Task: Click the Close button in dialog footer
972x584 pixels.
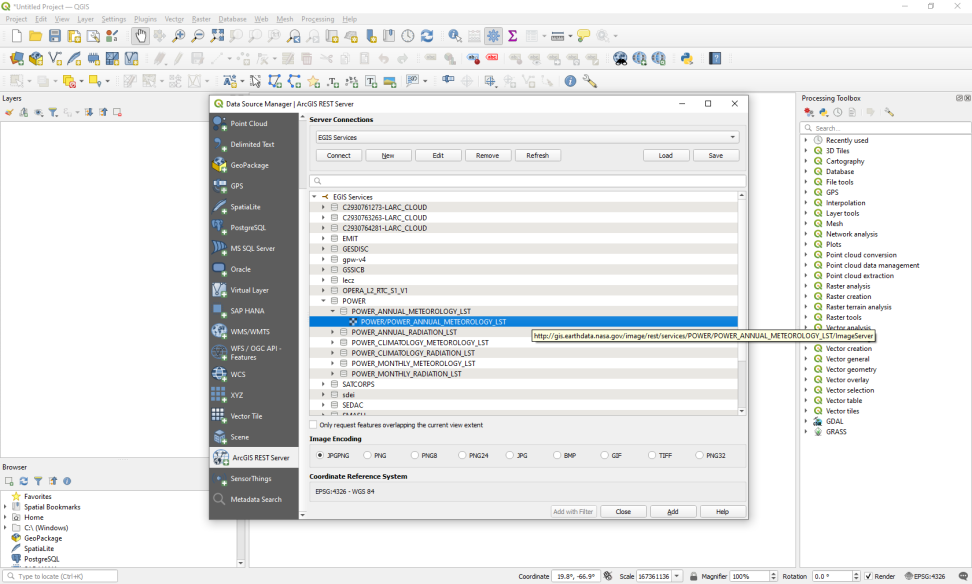Action: point(623,511)
